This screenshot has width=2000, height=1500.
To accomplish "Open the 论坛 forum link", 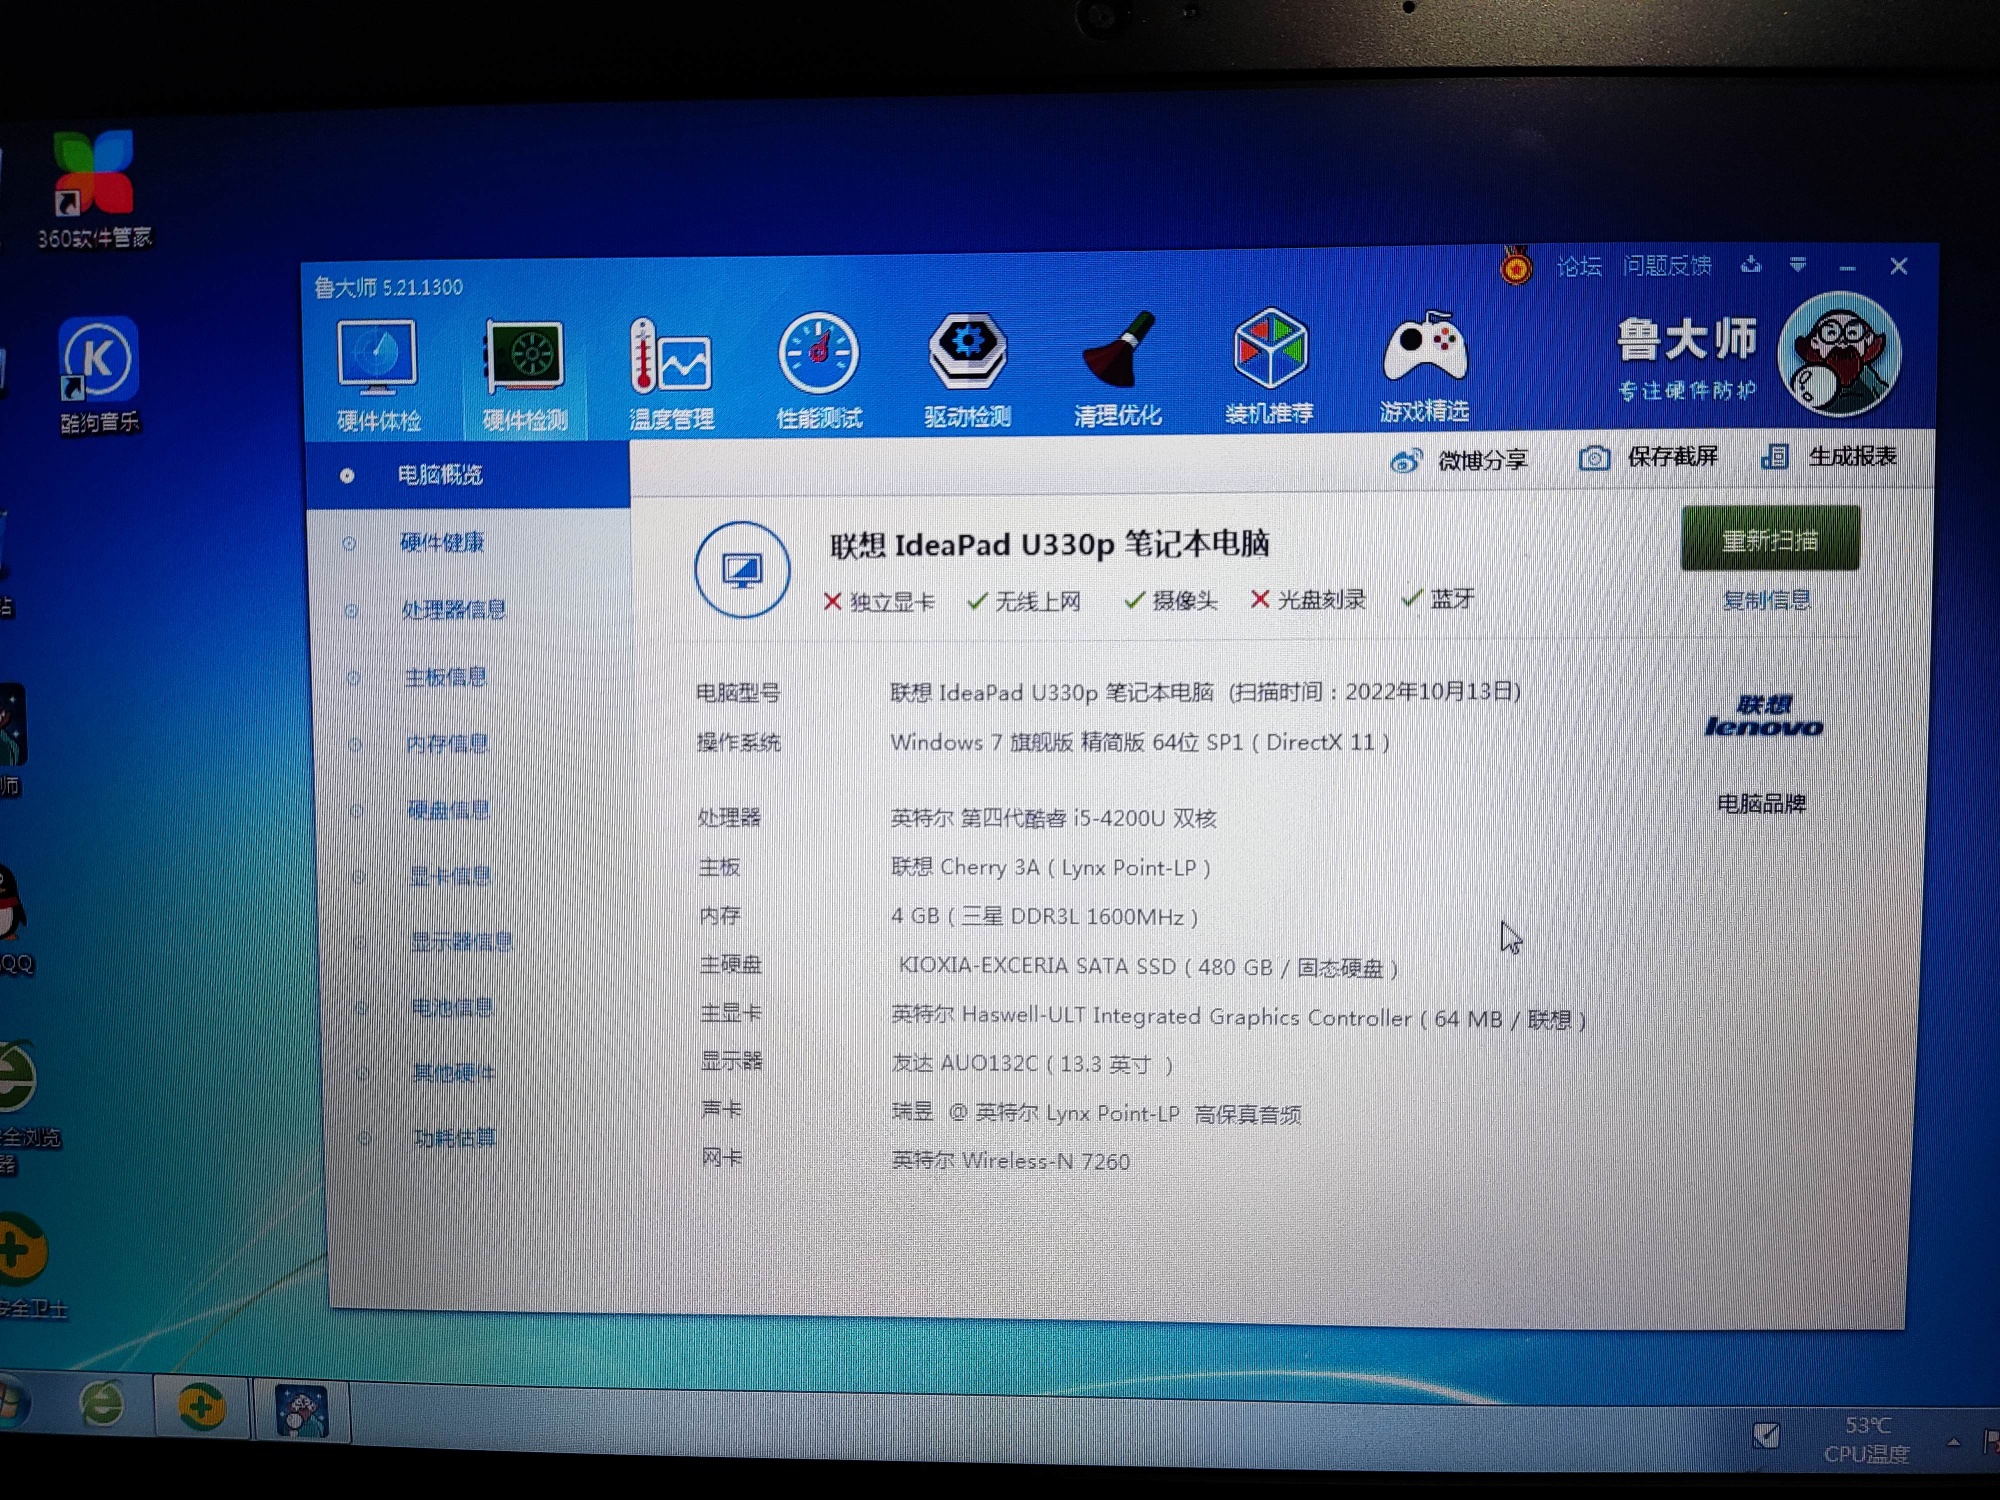I will (1579, 266).
